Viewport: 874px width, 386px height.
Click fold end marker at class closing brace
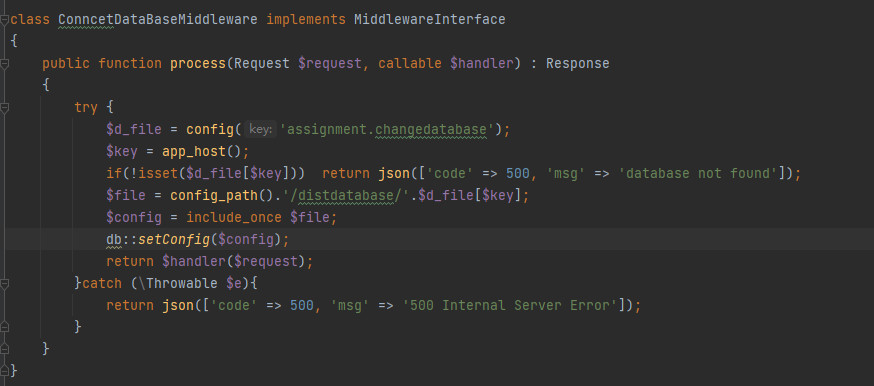pyautogui.click(x=4, y=370)
